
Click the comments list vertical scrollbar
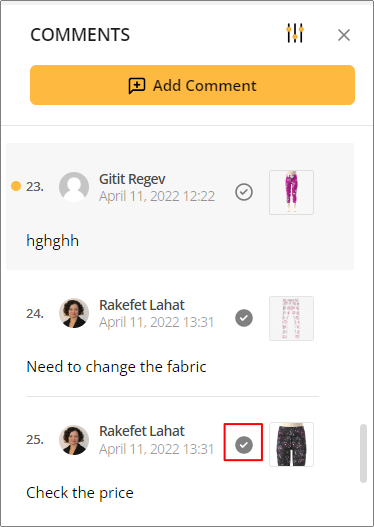coord(363,453)
